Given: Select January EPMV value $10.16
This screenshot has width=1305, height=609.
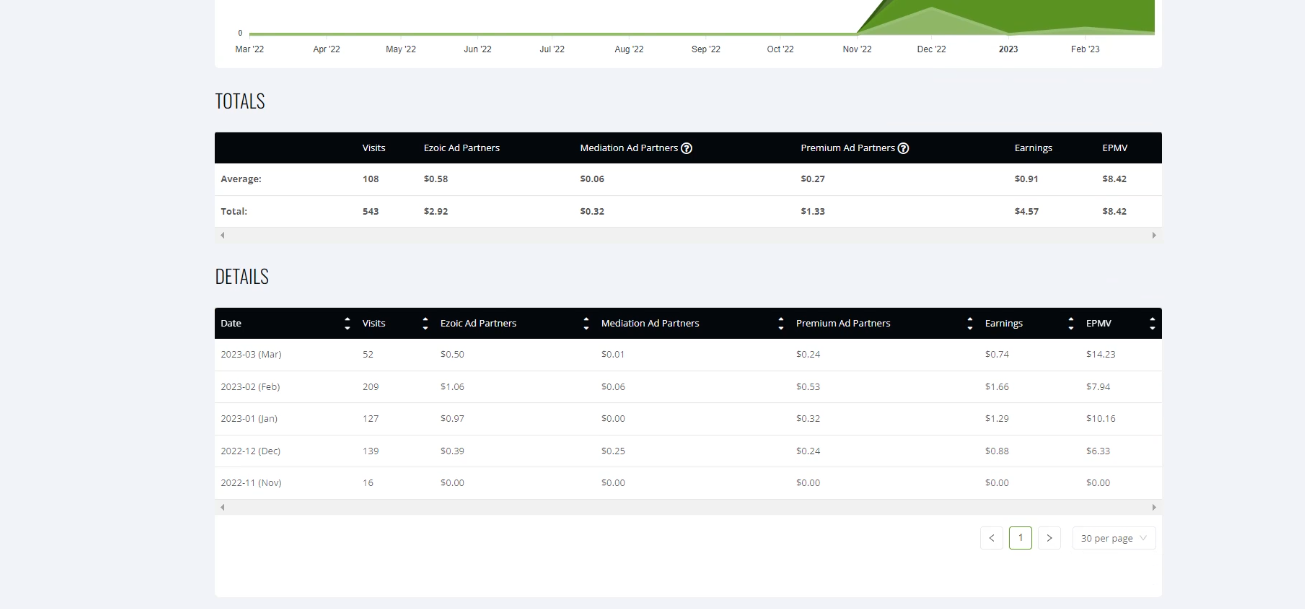Looking at the screenshot, I should 1100,419.
